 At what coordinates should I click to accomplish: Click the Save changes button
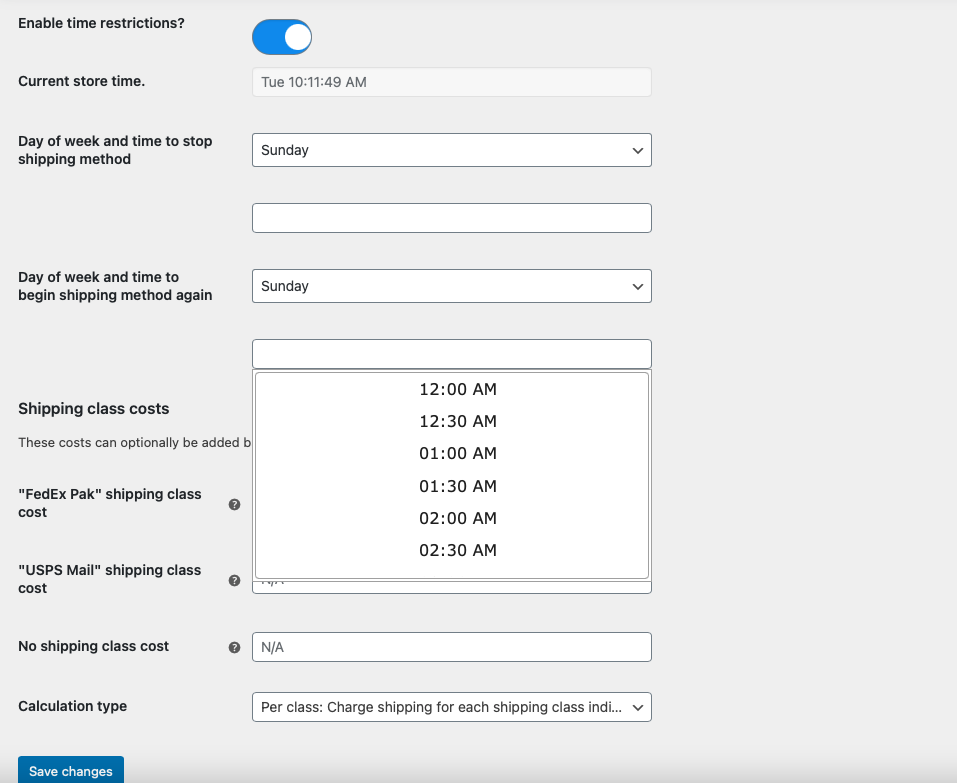point(71,771)
